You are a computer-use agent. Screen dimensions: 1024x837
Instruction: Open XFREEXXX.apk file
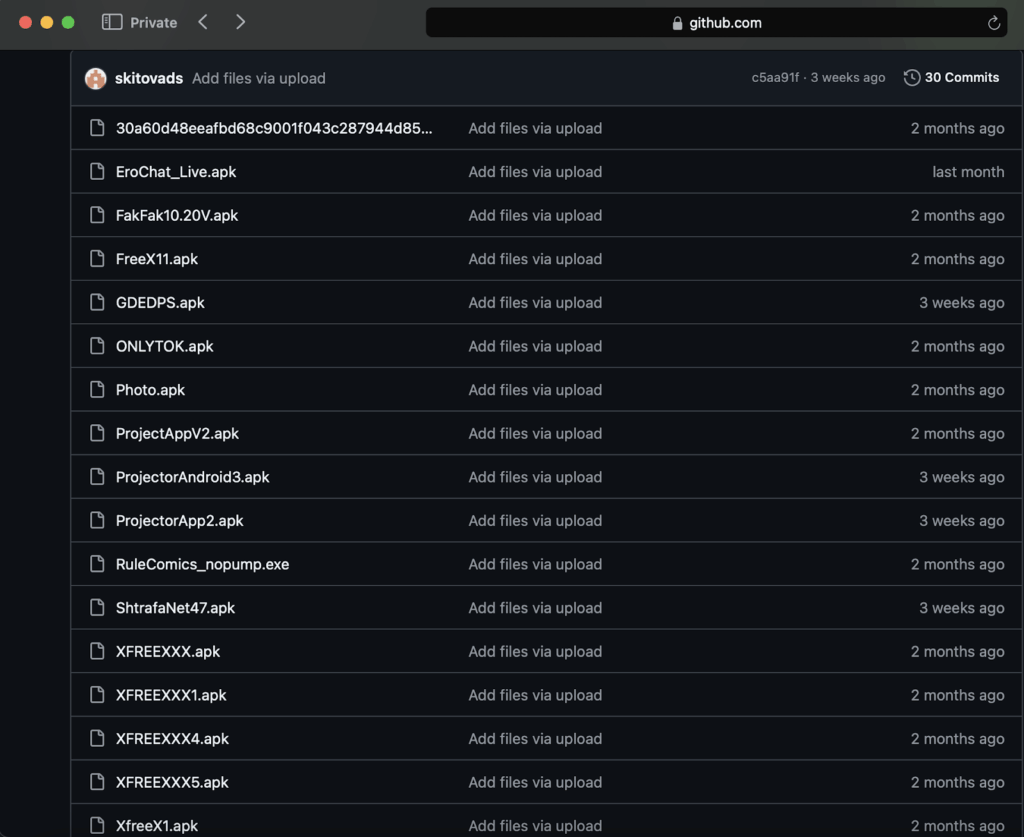[x=168, y=652]
